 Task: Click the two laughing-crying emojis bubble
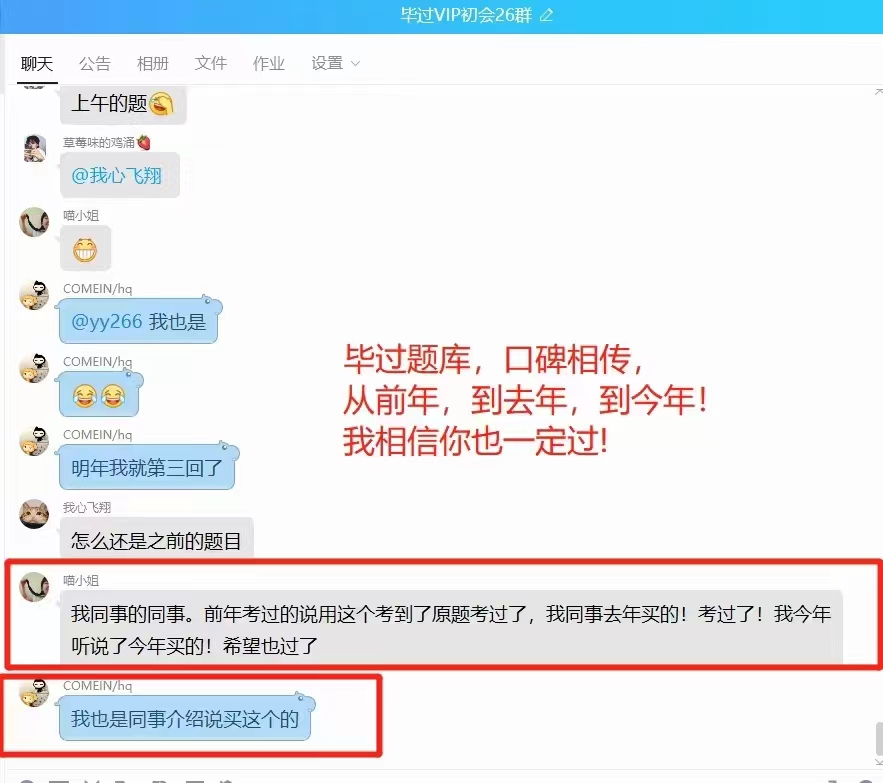point(99,395)
